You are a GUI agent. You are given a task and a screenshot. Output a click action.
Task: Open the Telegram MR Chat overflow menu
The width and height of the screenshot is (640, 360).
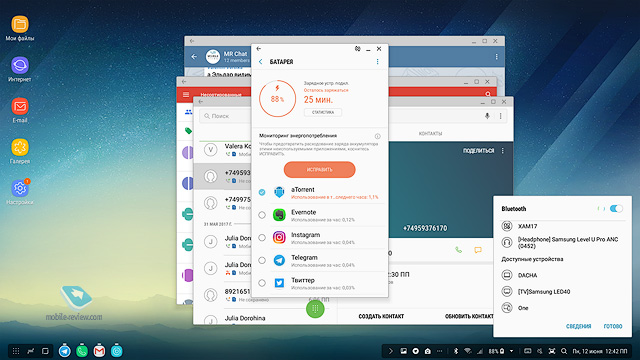[496, 57]
